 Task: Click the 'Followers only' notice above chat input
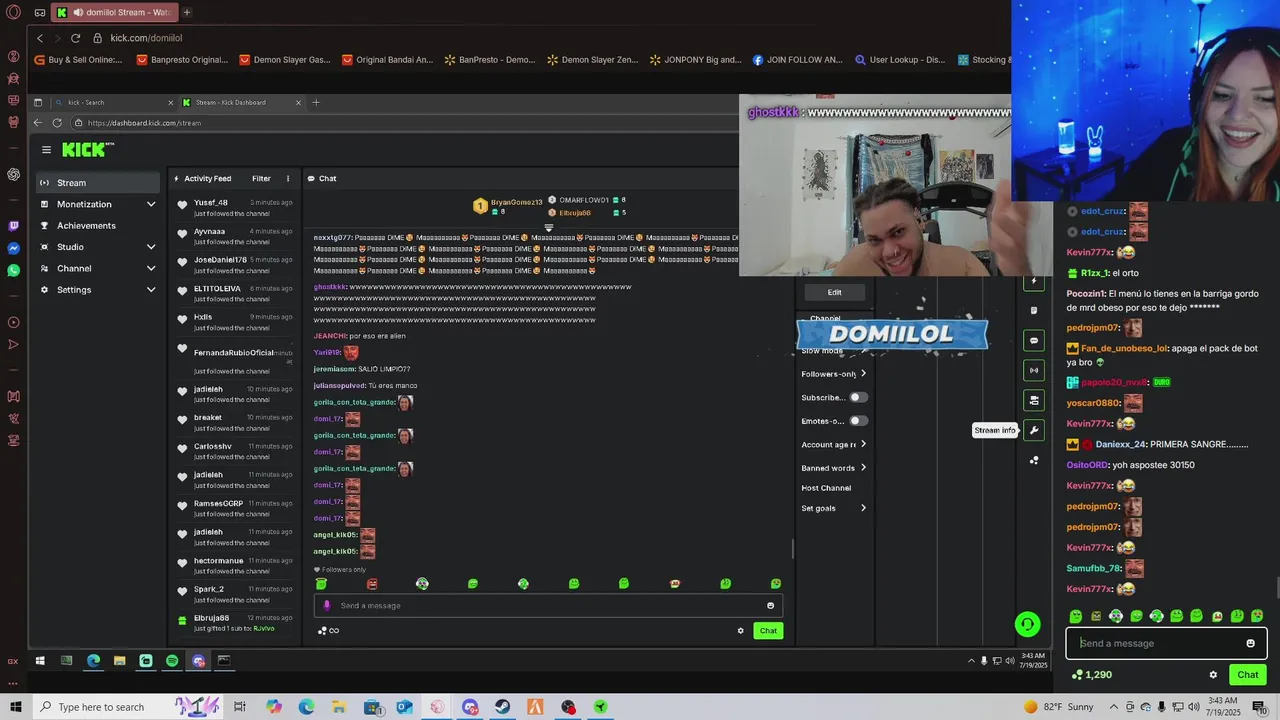pos(340,570)
